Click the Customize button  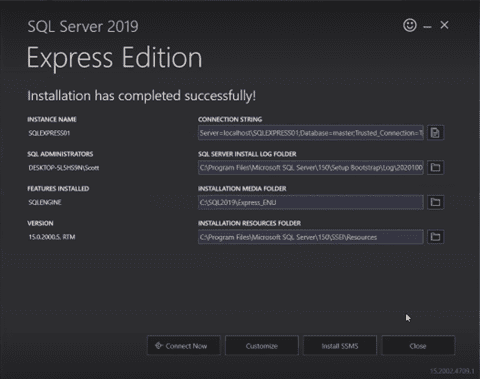tap(262, 346)
